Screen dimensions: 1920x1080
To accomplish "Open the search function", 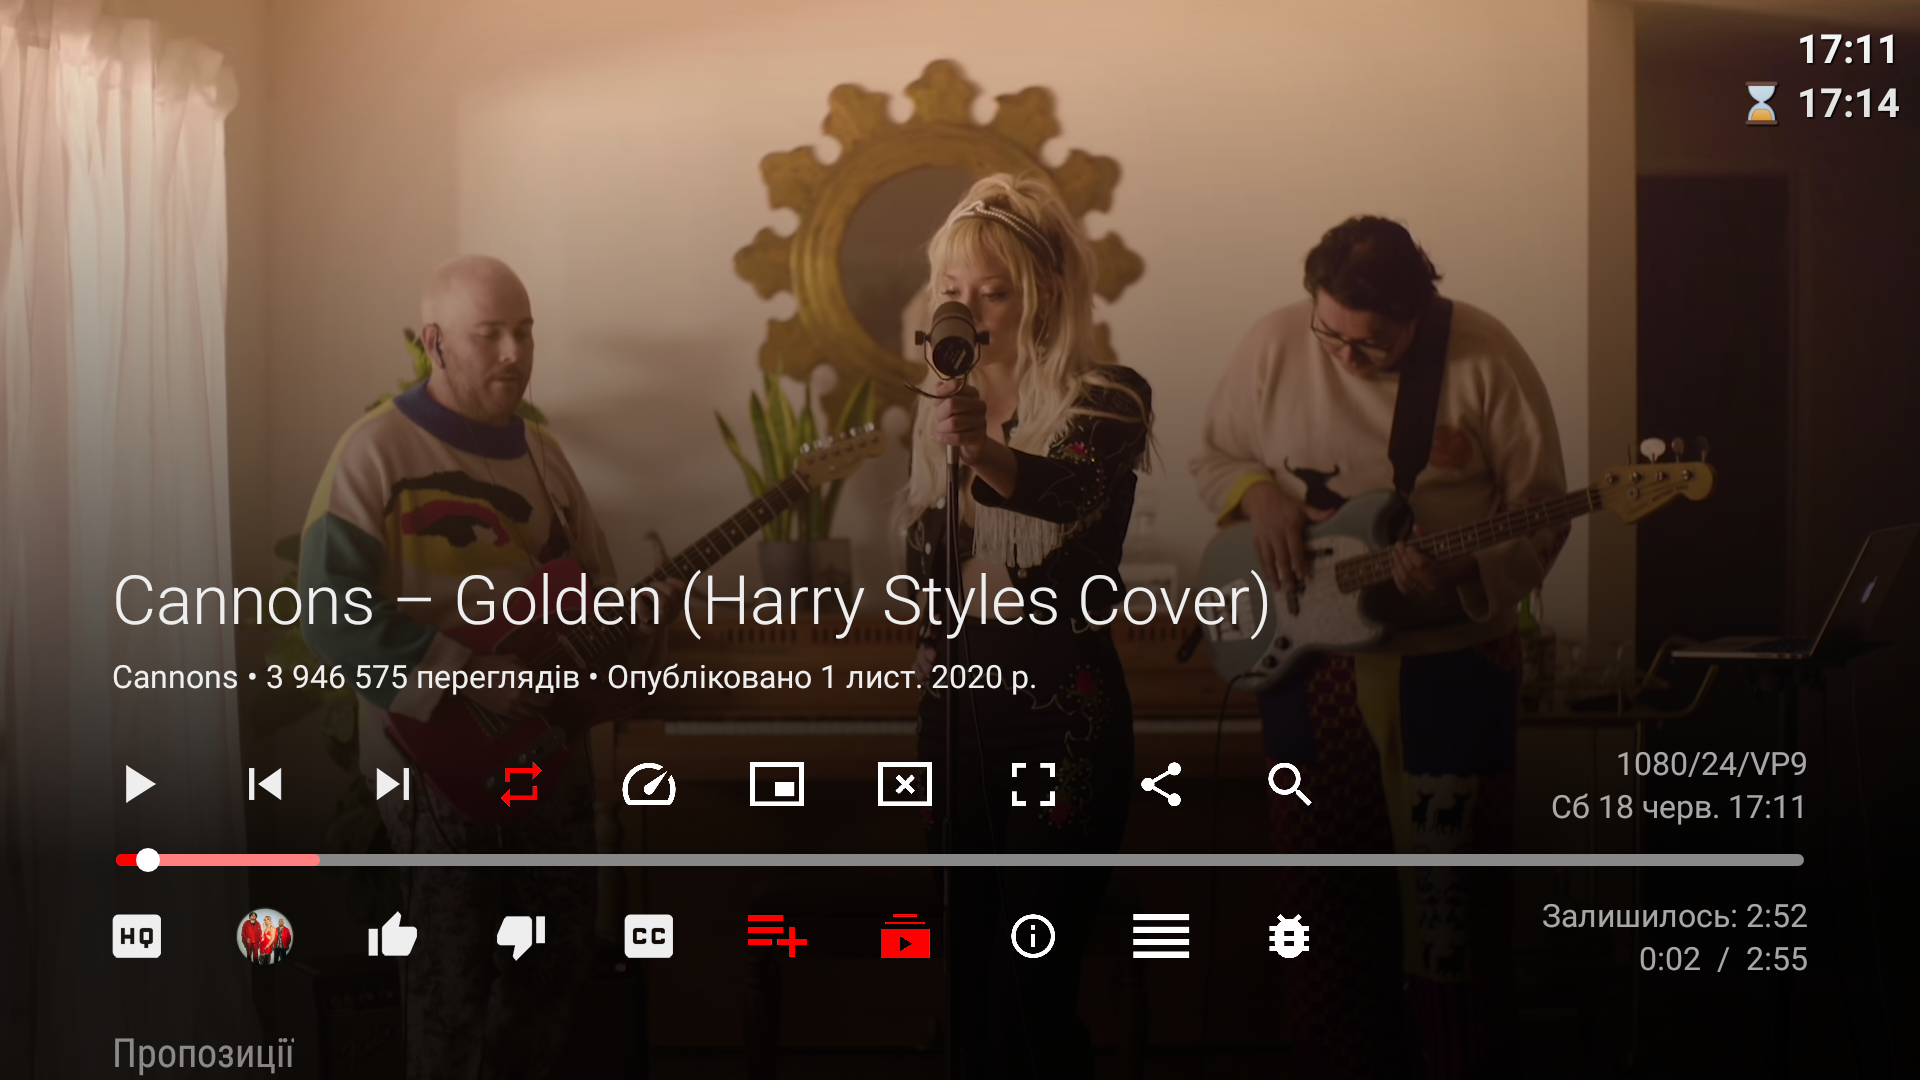I will click(1290, 785).
